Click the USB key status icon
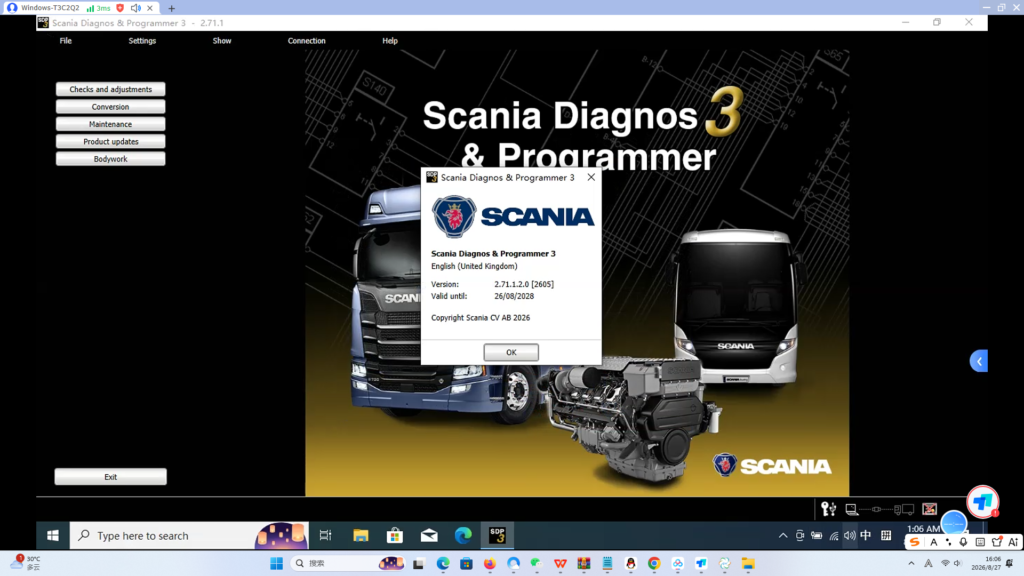Image resolution: width=1024 pixels, height=576 pixels. coord(828,509)
